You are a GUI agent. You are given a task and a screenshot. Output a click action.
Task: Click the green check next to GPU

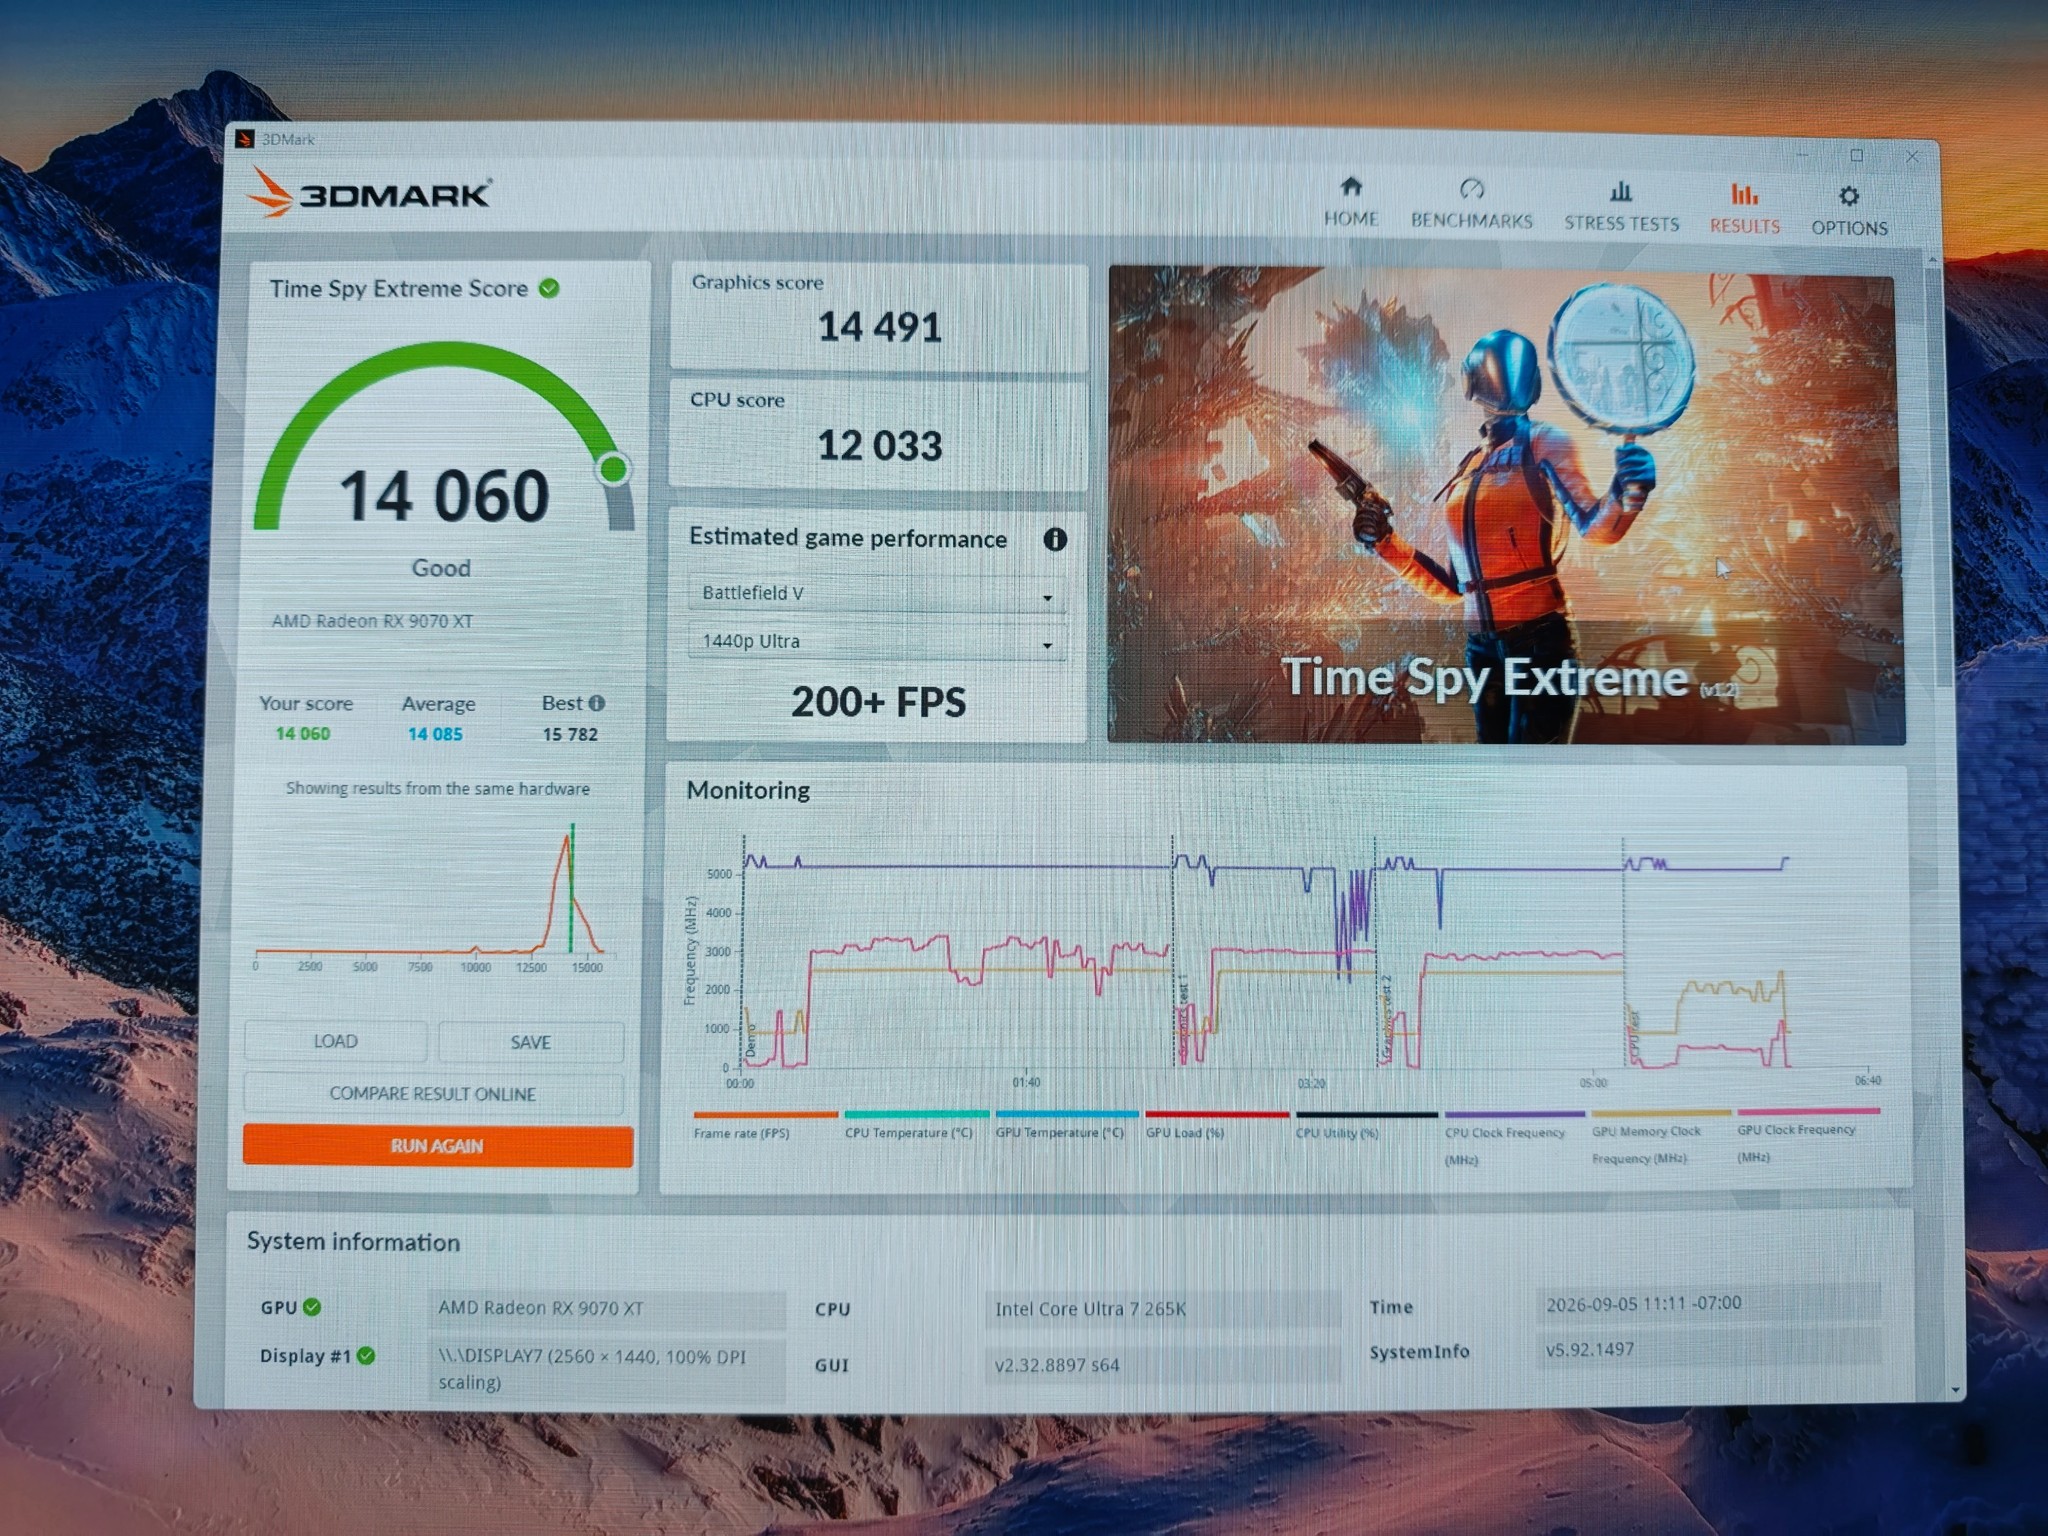click(x=312, y=1307)
